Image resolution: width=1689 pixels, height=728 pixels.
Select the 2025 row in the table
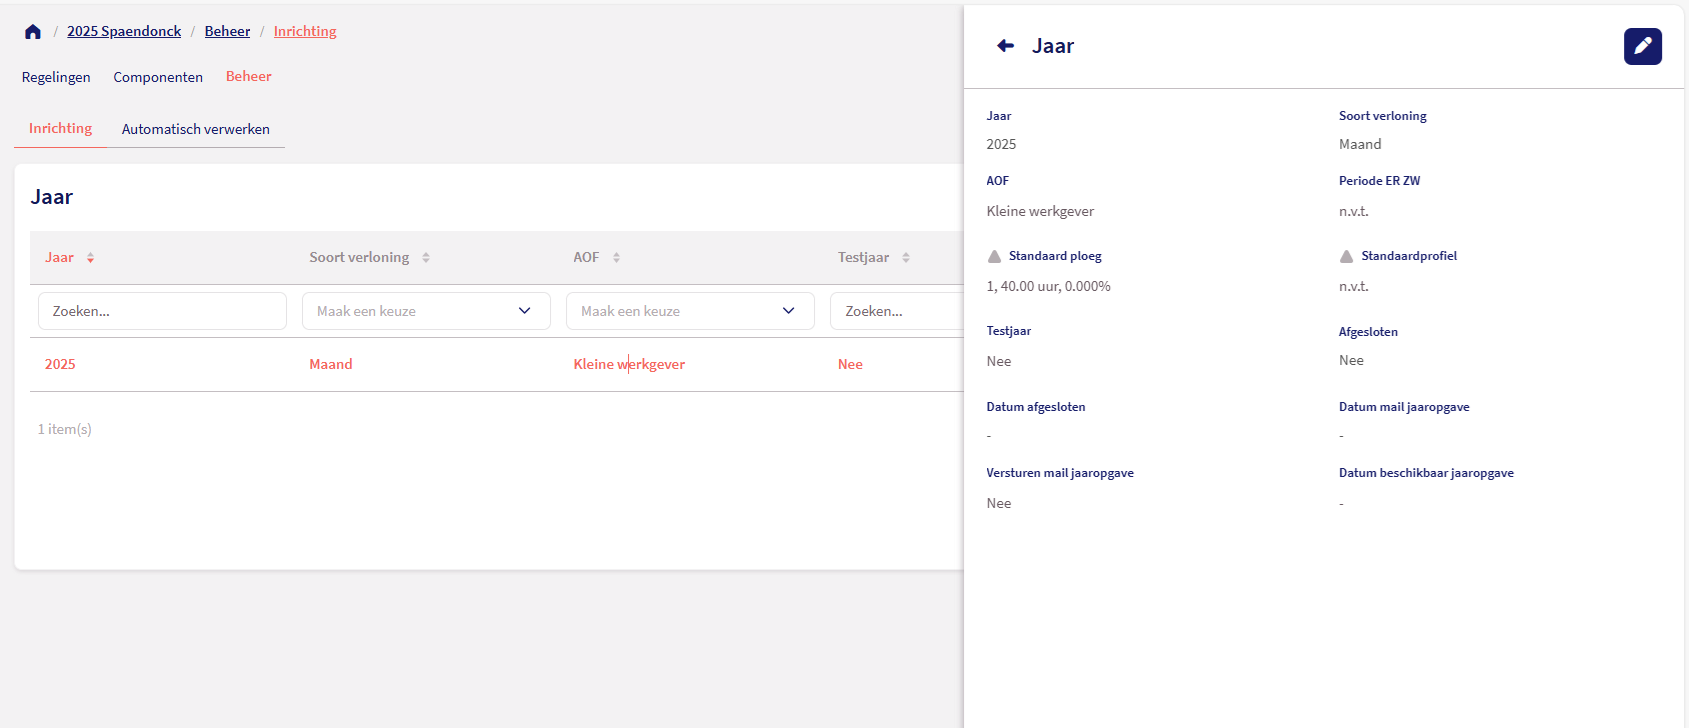tap(60, 365)
